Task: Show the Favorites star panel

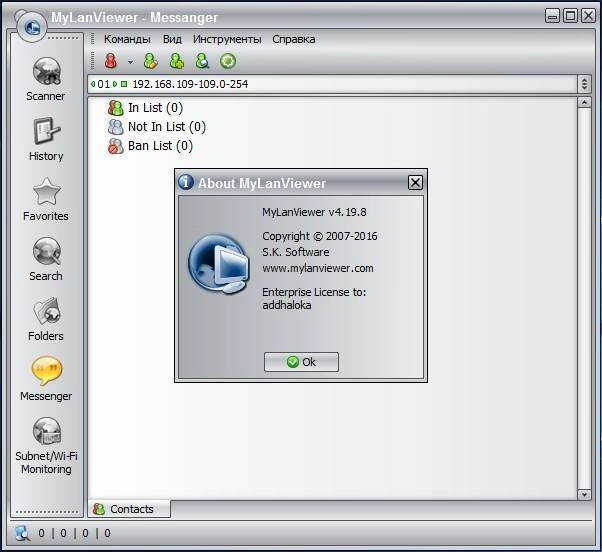Action: tap(46, 199)
